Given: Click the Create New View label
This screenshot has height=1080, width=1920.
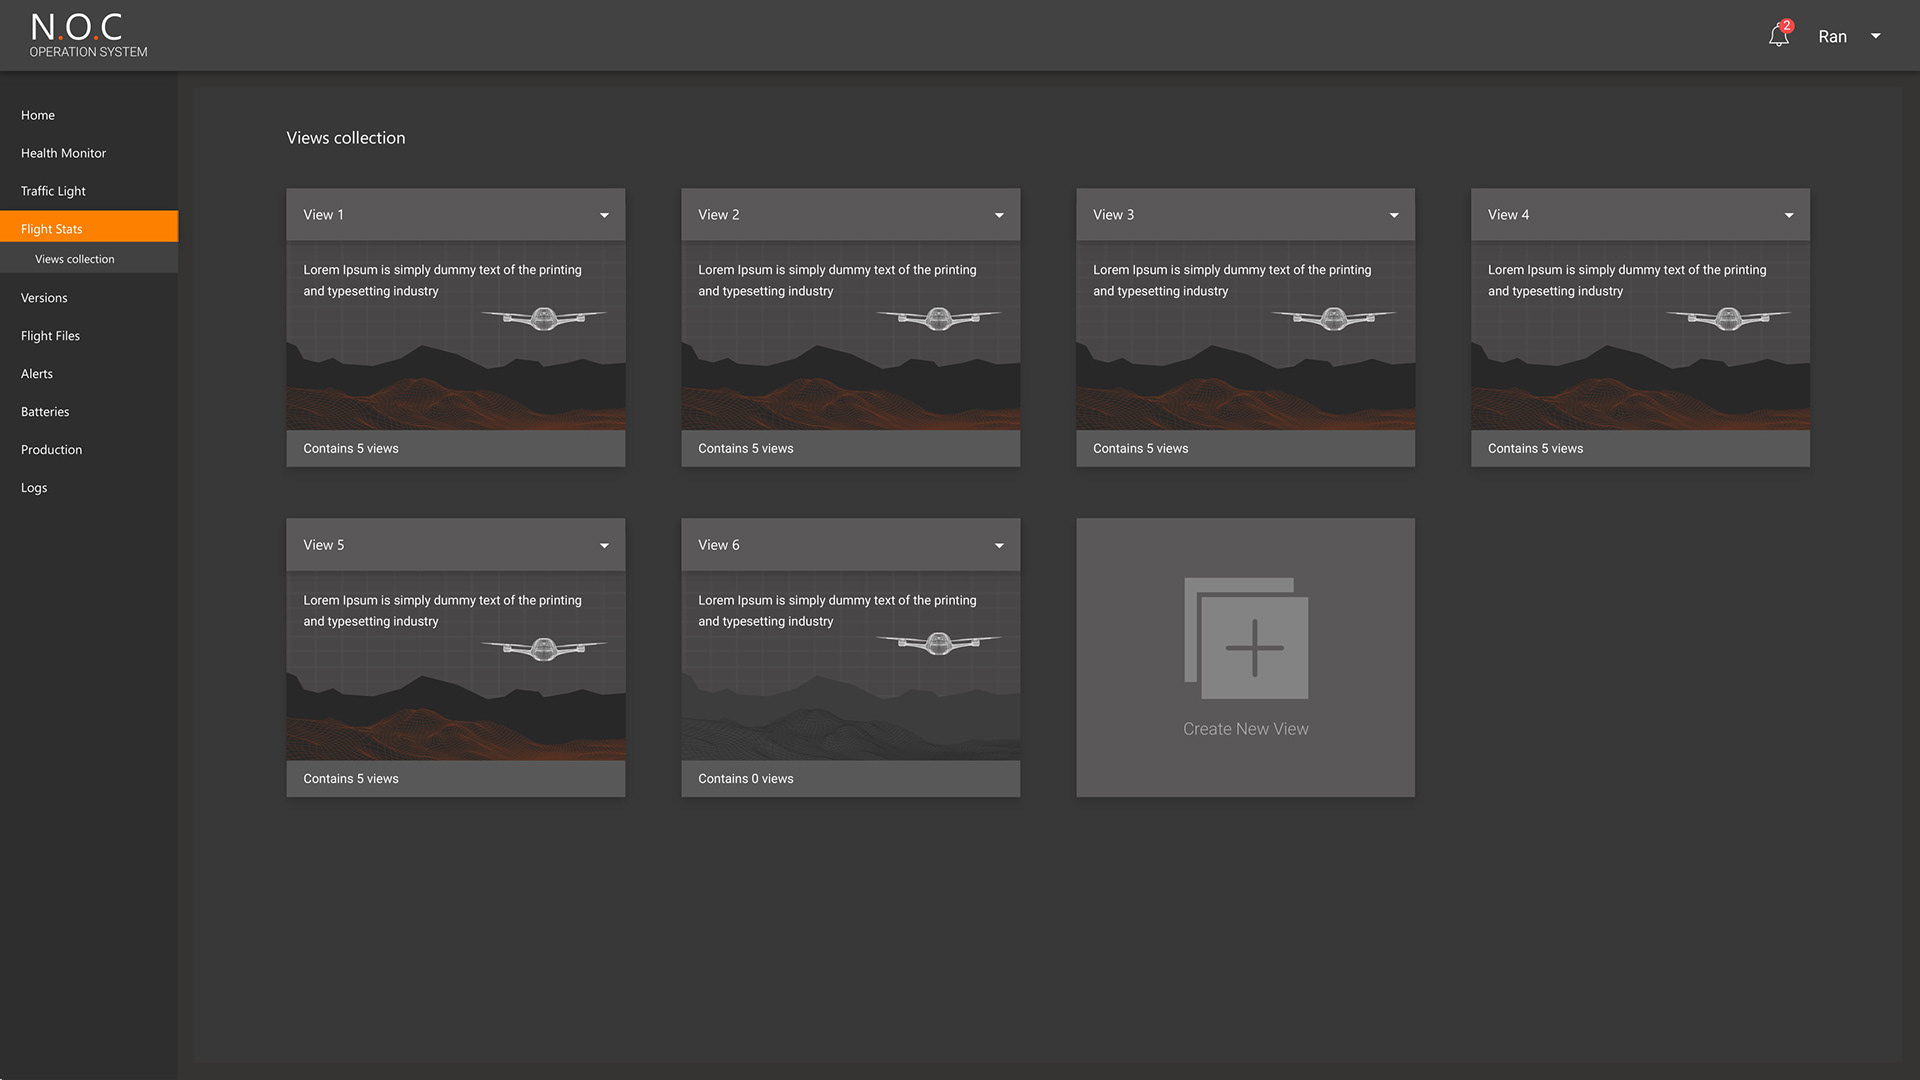Looking at the screenshot, I should [x=1245, y=729].
